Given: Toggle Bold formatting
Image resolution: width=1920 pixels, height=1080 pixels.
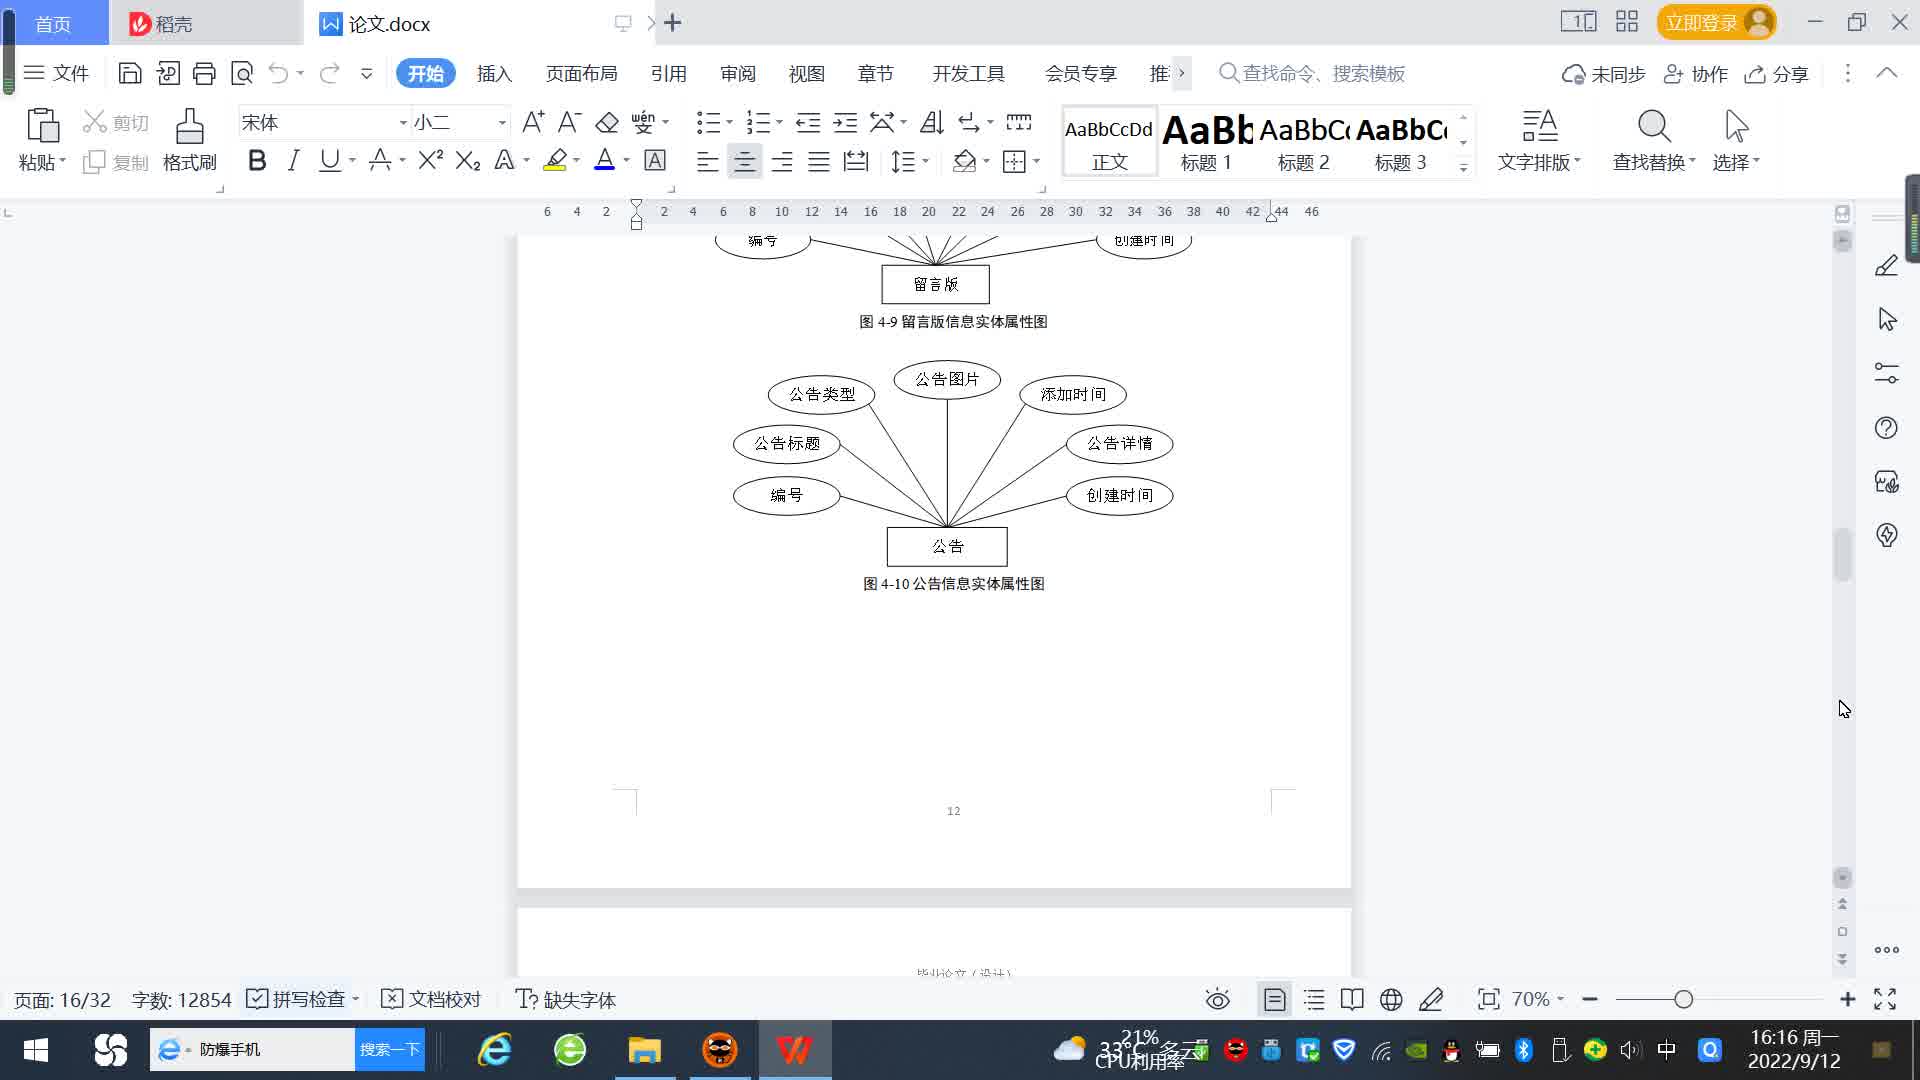Looking at the screenshot, I should tap(257, 160).
